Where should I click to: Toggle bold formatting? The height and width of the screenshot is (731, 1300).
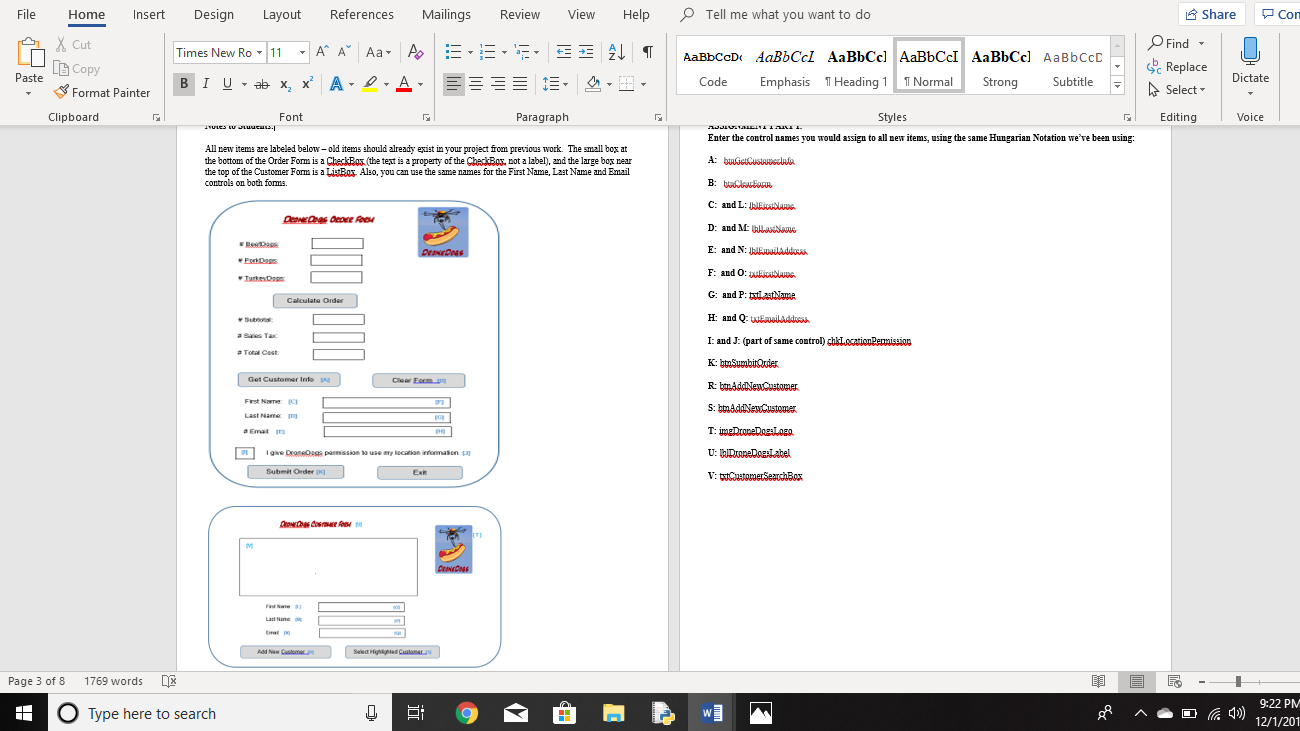184,84
